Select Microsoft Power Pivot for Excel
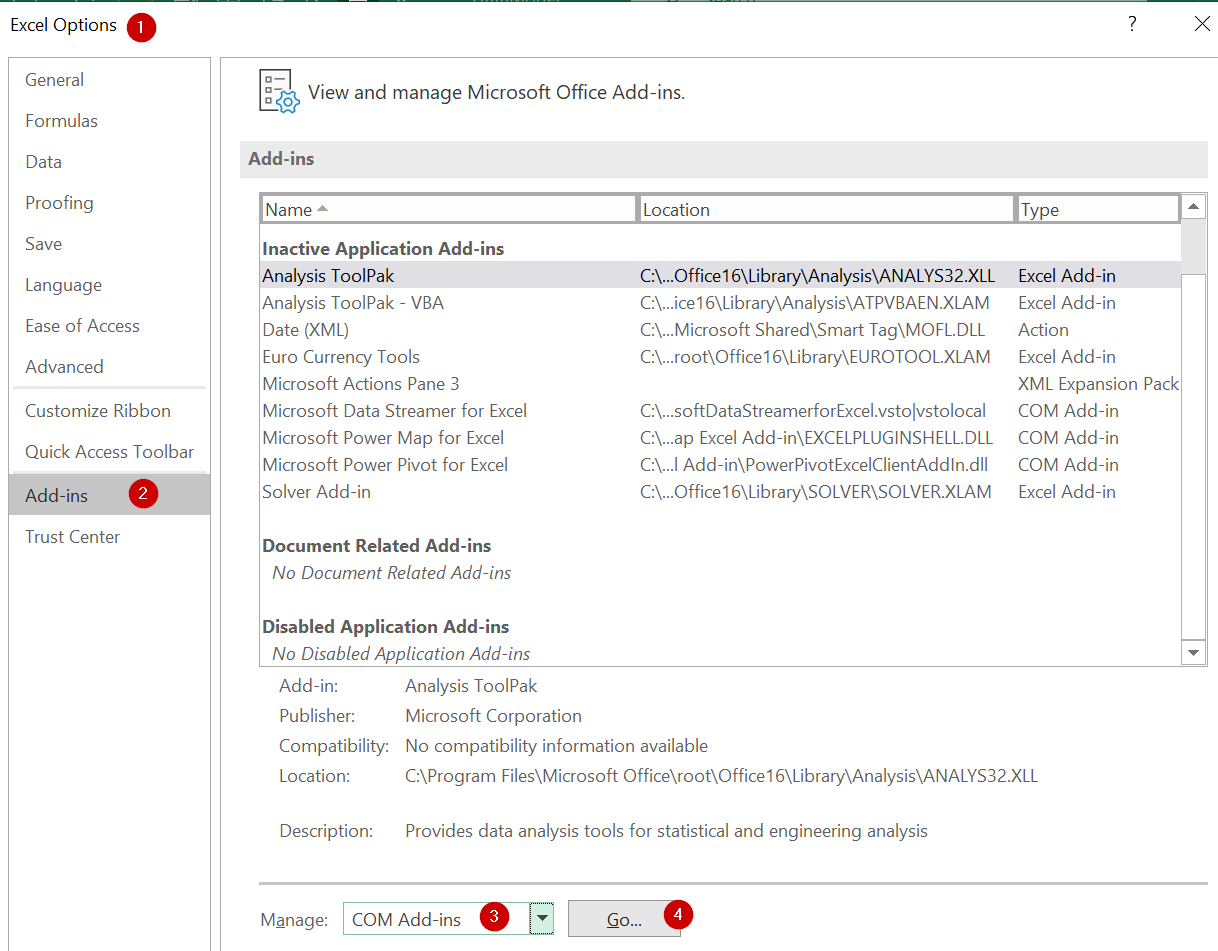 coord(385,464)
